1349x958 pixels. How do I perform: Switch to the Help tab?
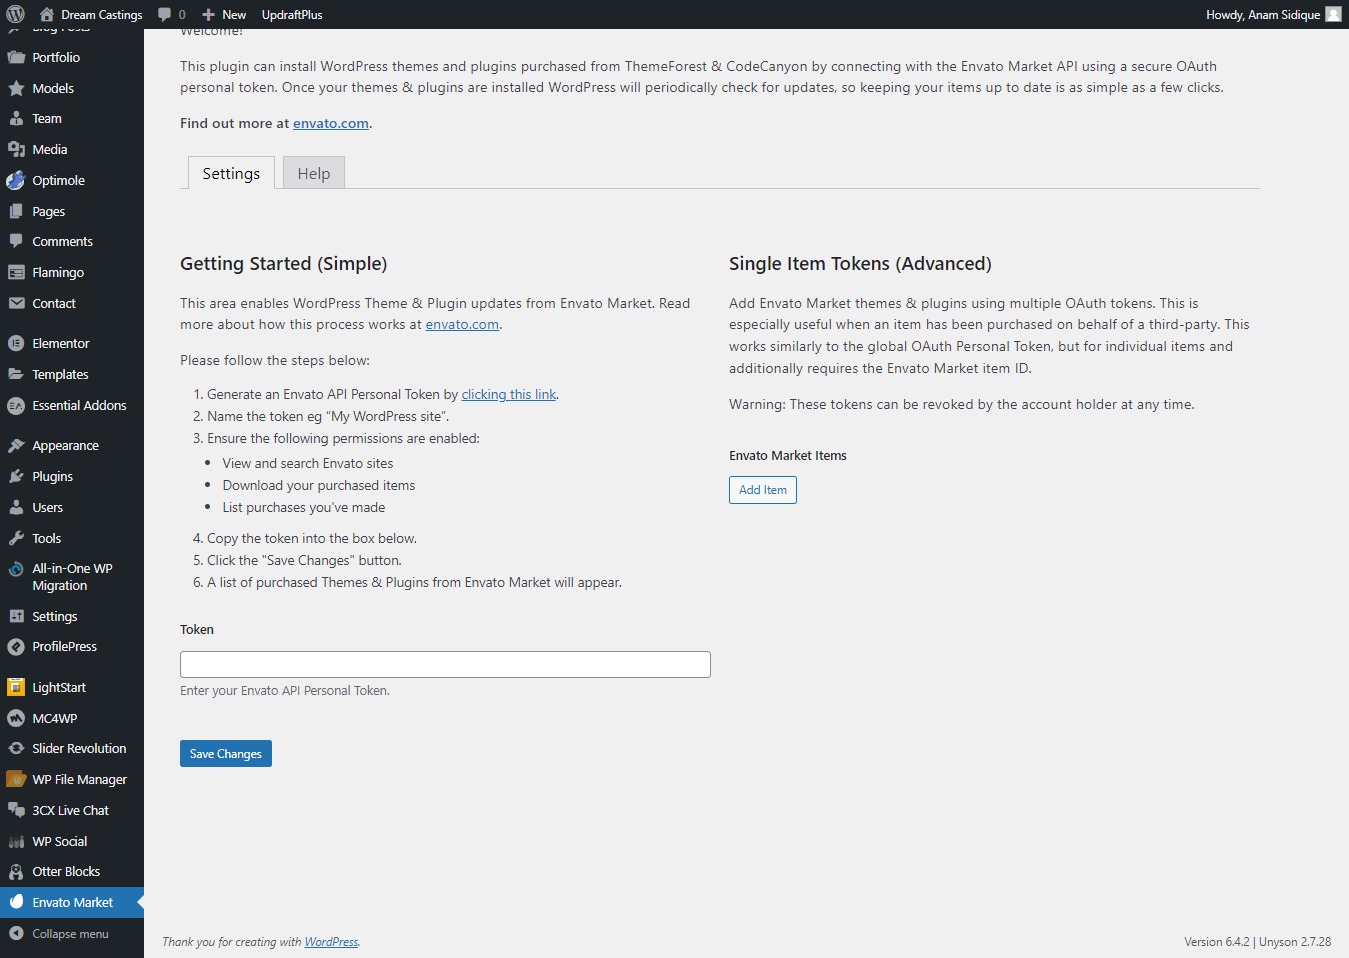314,173
